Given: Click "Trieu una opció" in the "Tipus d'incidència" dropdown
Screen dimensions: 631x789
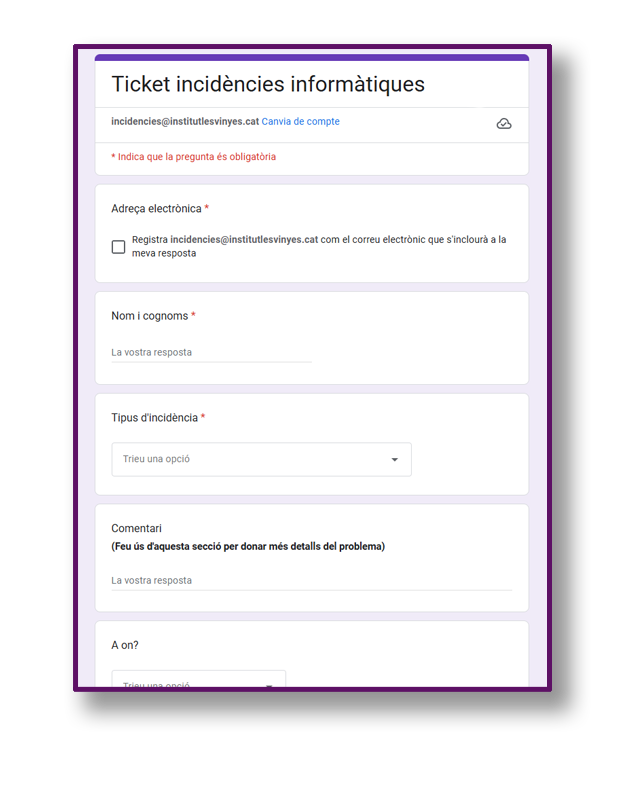Looking at the screenshot, I should [156, 460].
